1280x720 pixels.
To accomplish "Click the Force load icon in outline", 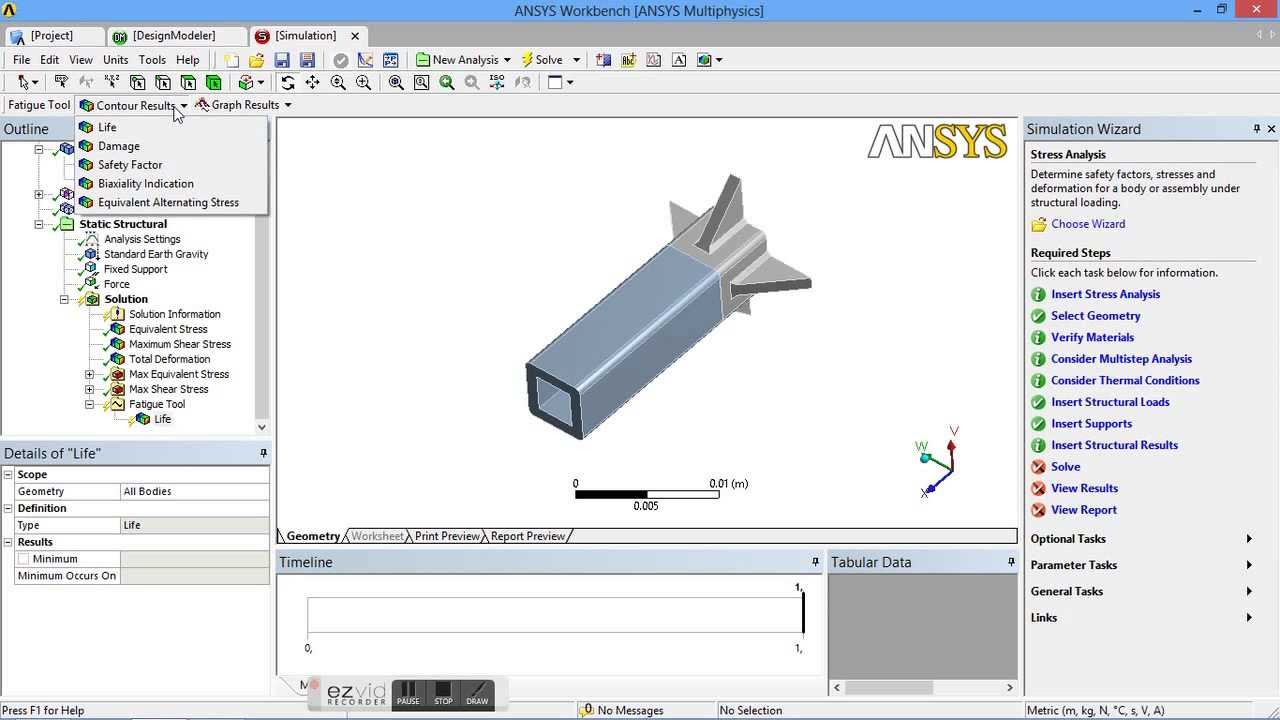I will [92, 284].
